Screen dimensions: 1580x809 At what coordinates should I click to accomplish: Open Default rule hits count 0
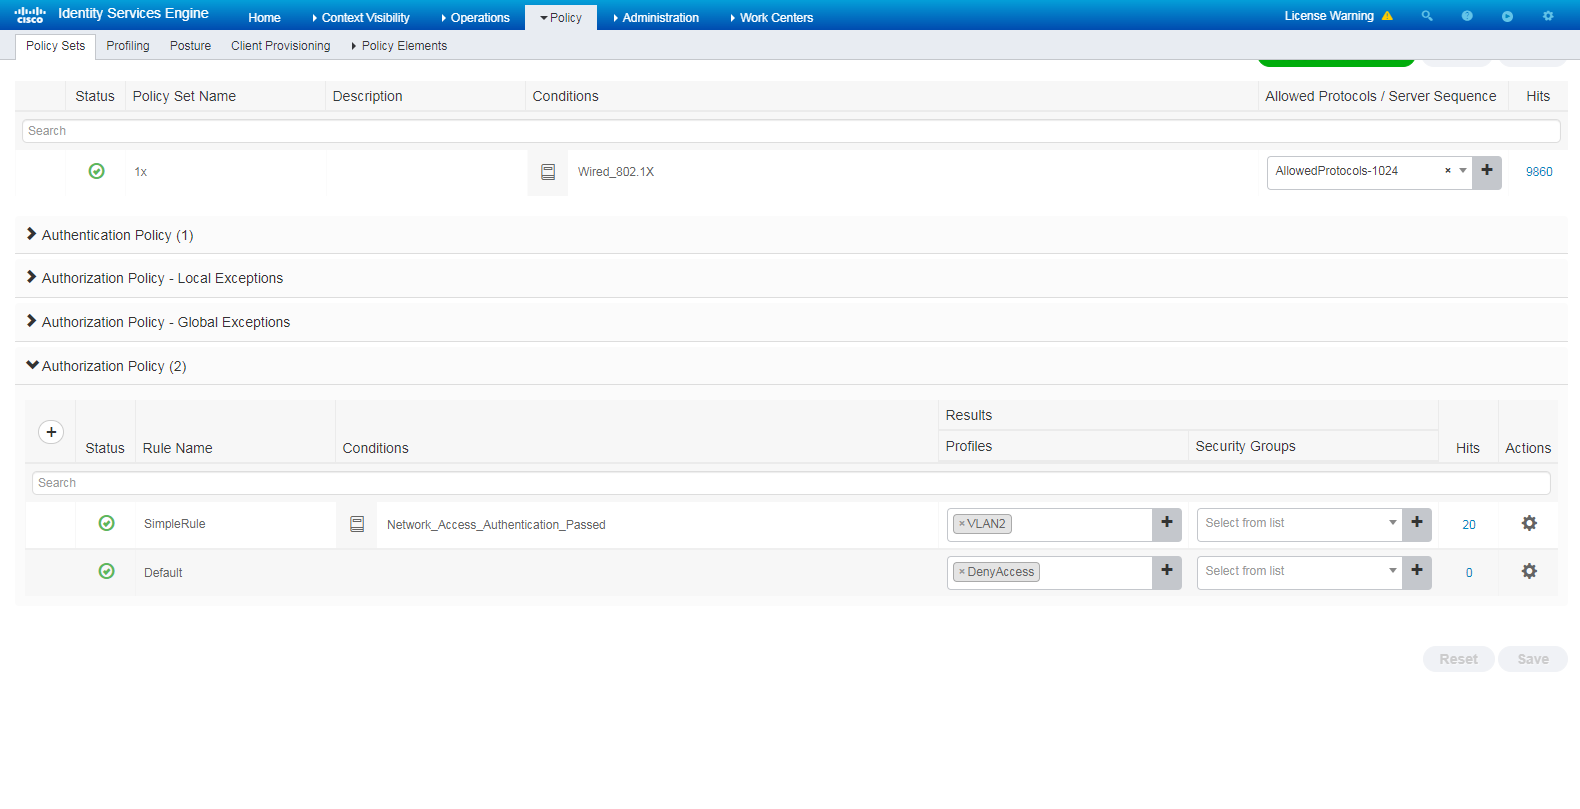pyautogui.click(x=1468, y=573)
